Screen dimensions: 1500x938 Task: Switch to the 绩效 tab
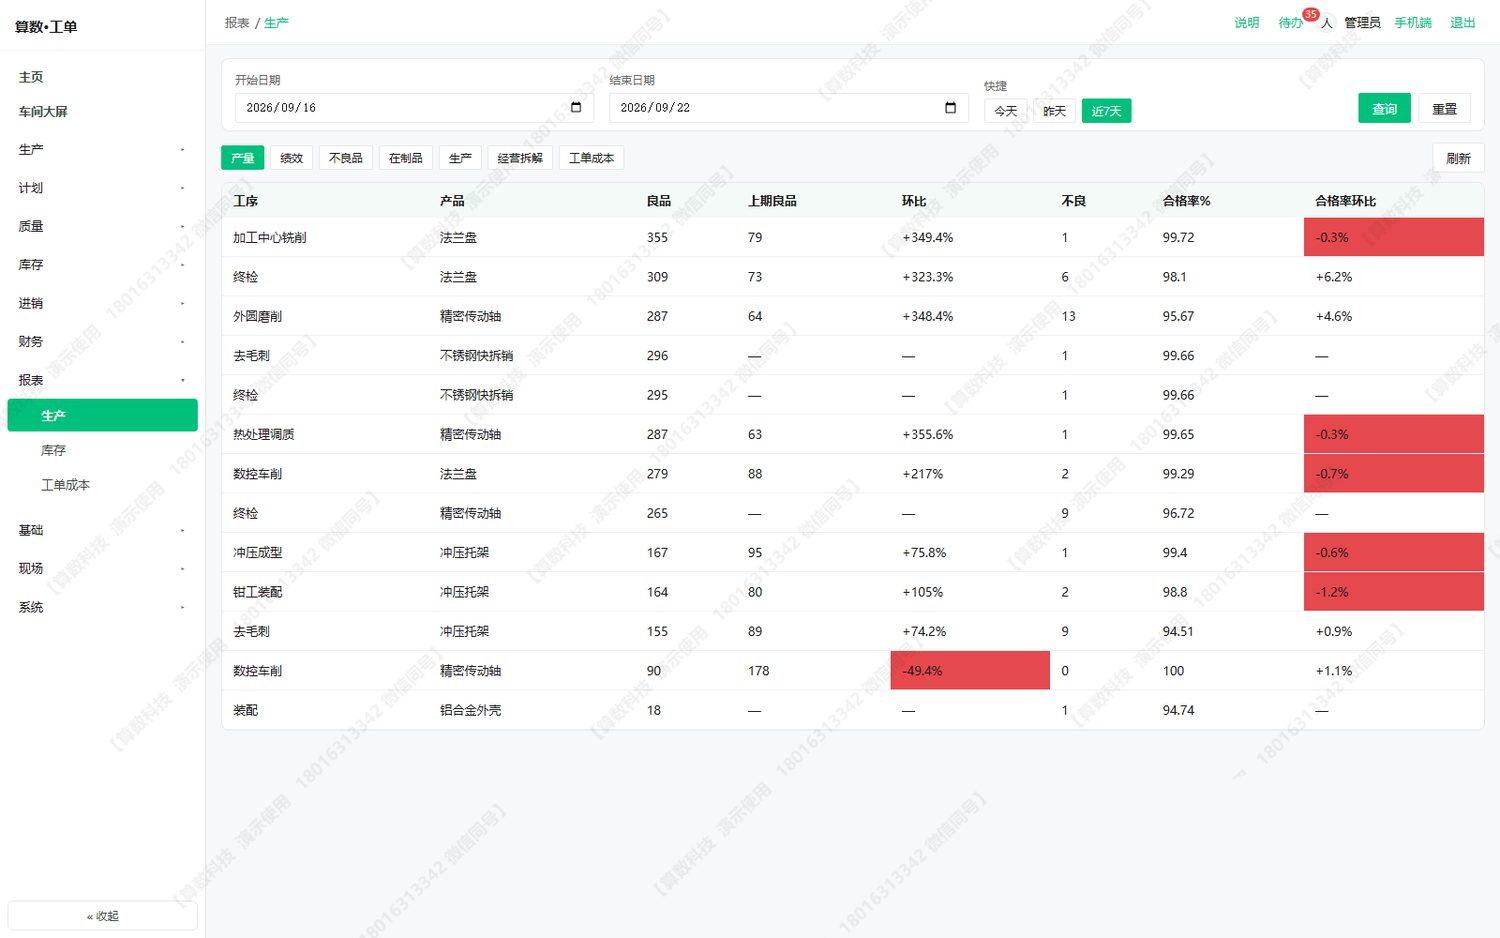click(292, 158)
